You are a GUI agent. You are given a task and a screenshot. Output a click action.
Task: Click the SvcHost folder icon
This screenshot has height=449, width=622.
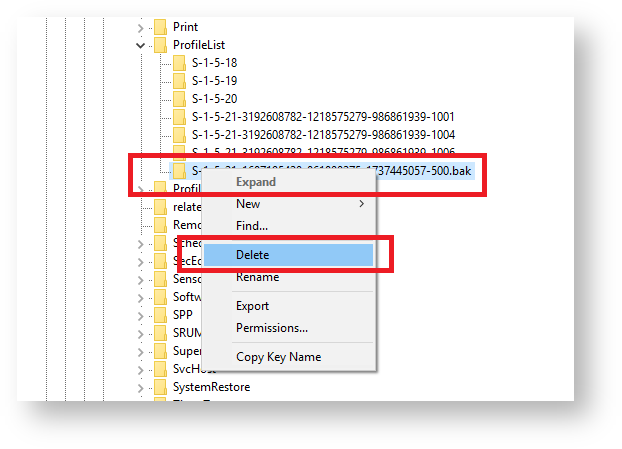coord(160,369)
